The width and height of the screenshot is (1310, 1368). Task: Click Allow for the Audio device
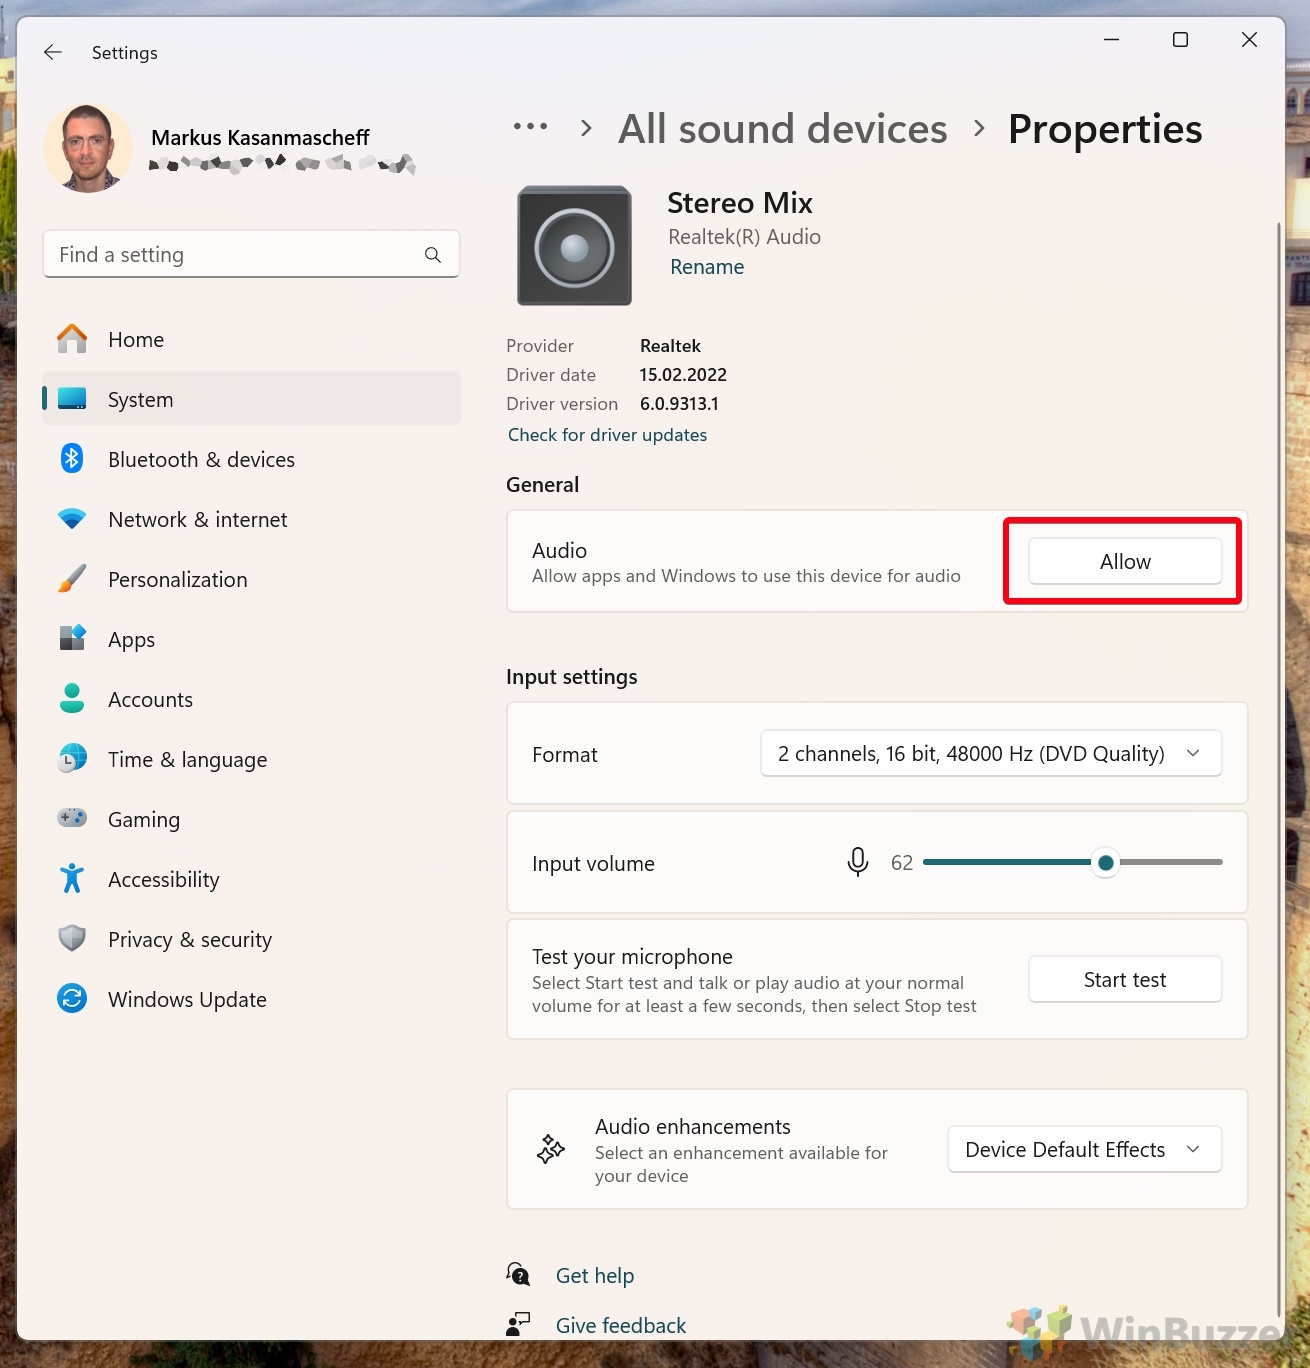tap(1125, 561)
